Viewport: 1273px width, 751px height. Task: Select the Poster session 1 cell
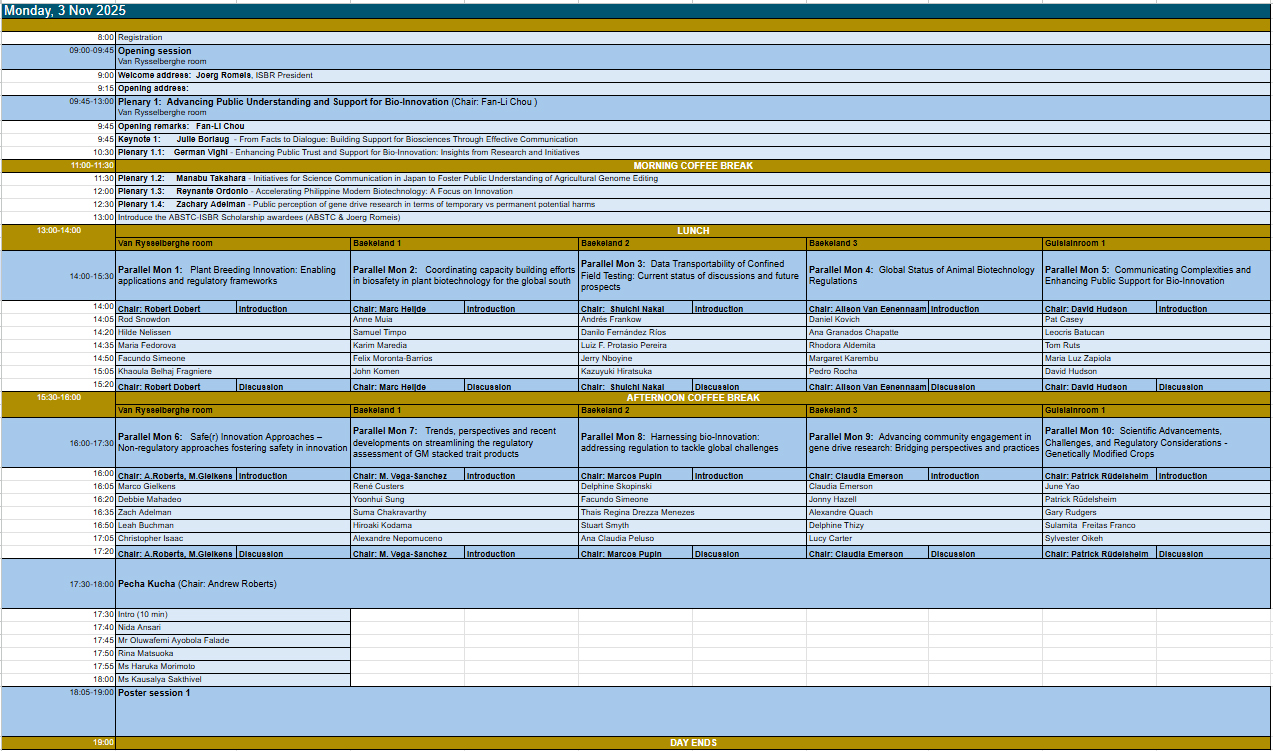click(x=154, y=693)
